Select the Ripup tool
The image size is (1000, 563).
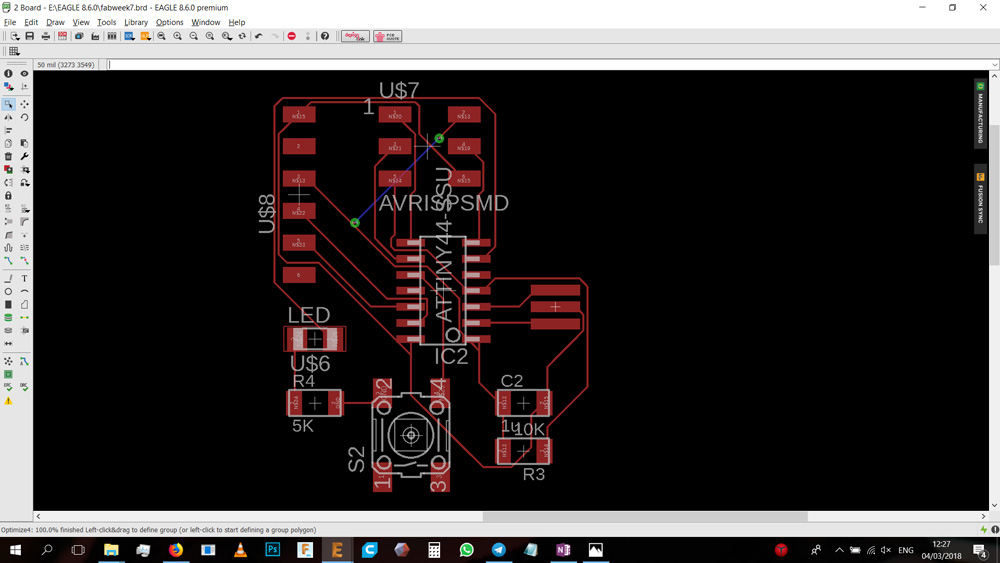click(x=24, y=260)
